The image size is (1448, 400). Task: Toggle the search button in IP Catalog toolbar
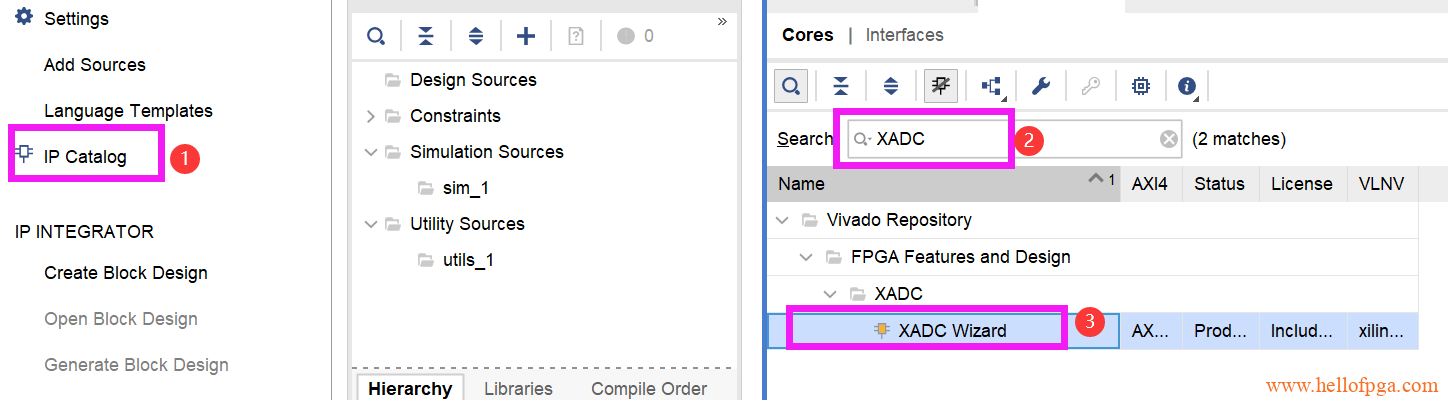click(791, 87)
